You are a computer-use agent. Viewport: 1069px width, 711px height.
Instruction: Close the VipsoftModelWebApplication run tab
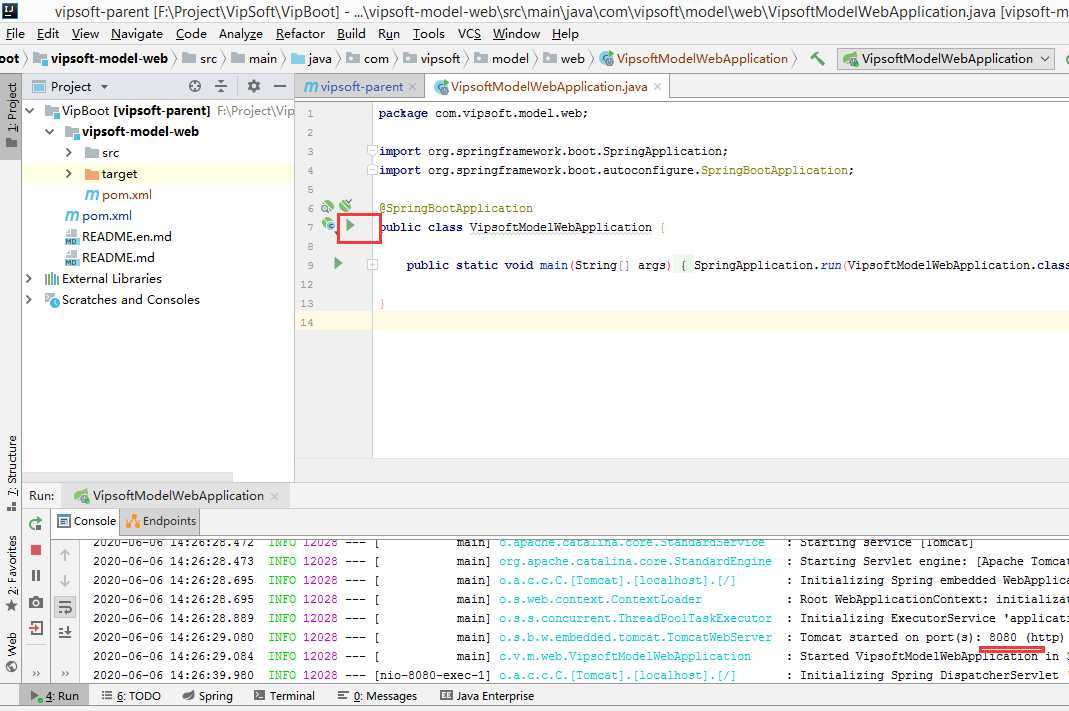pyautogui.click(x=275, y=496)
